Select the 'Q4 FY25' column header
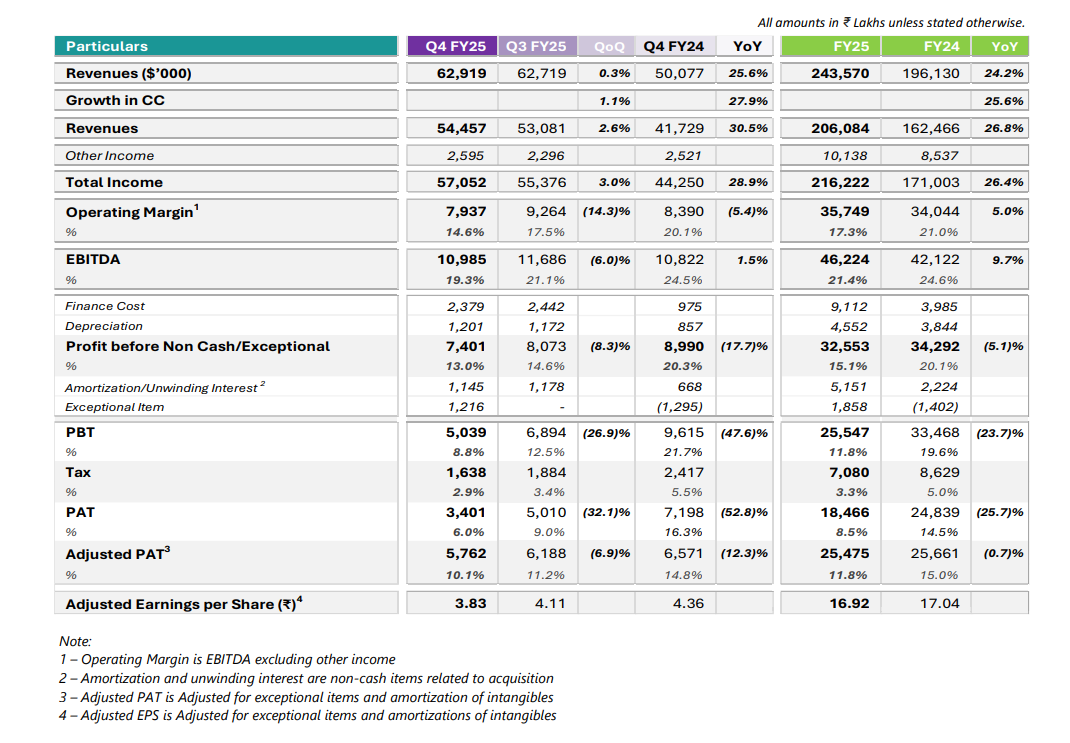1070x743 pixels. click(x=453, y=46)
